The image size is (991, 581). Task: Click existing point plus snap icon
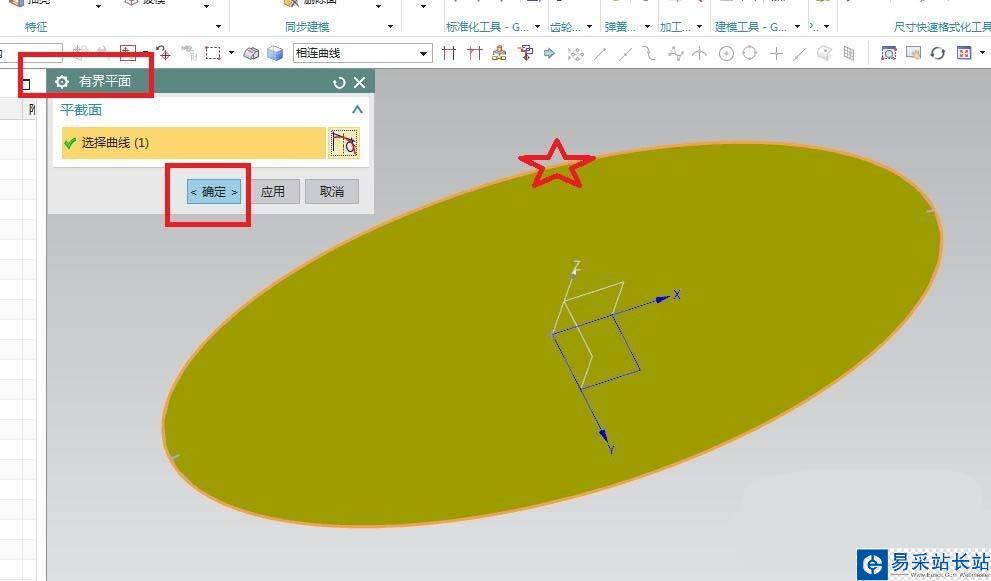[776, 54]
